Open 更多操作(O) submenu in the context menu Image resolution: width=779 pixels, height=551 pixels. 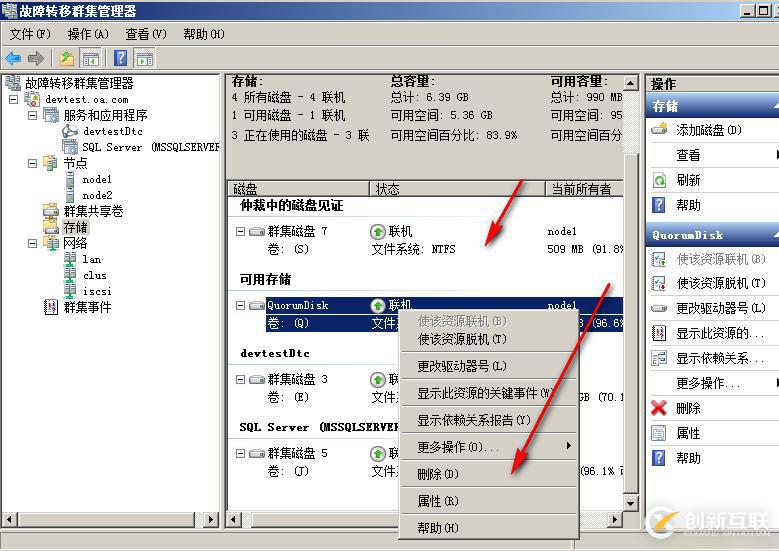pyautogui.click(x=489, y=447)
